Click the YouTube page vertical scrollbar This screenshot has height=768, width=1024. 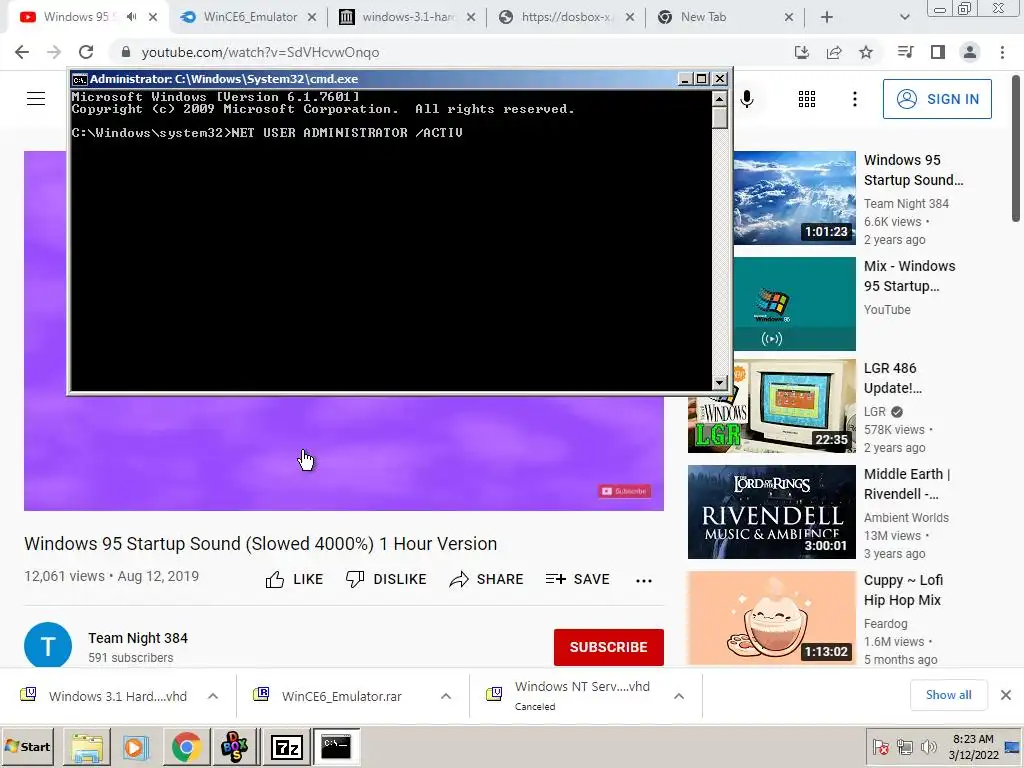pos(1016,149)
